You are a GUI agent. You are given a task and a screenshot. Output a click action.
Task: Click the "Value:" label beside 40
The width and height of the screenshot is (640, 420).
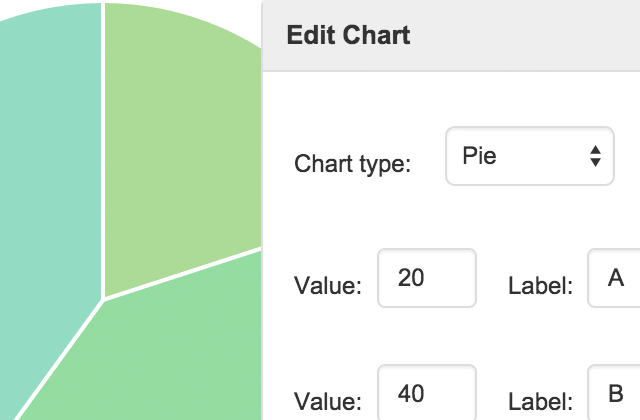point(328,402)
